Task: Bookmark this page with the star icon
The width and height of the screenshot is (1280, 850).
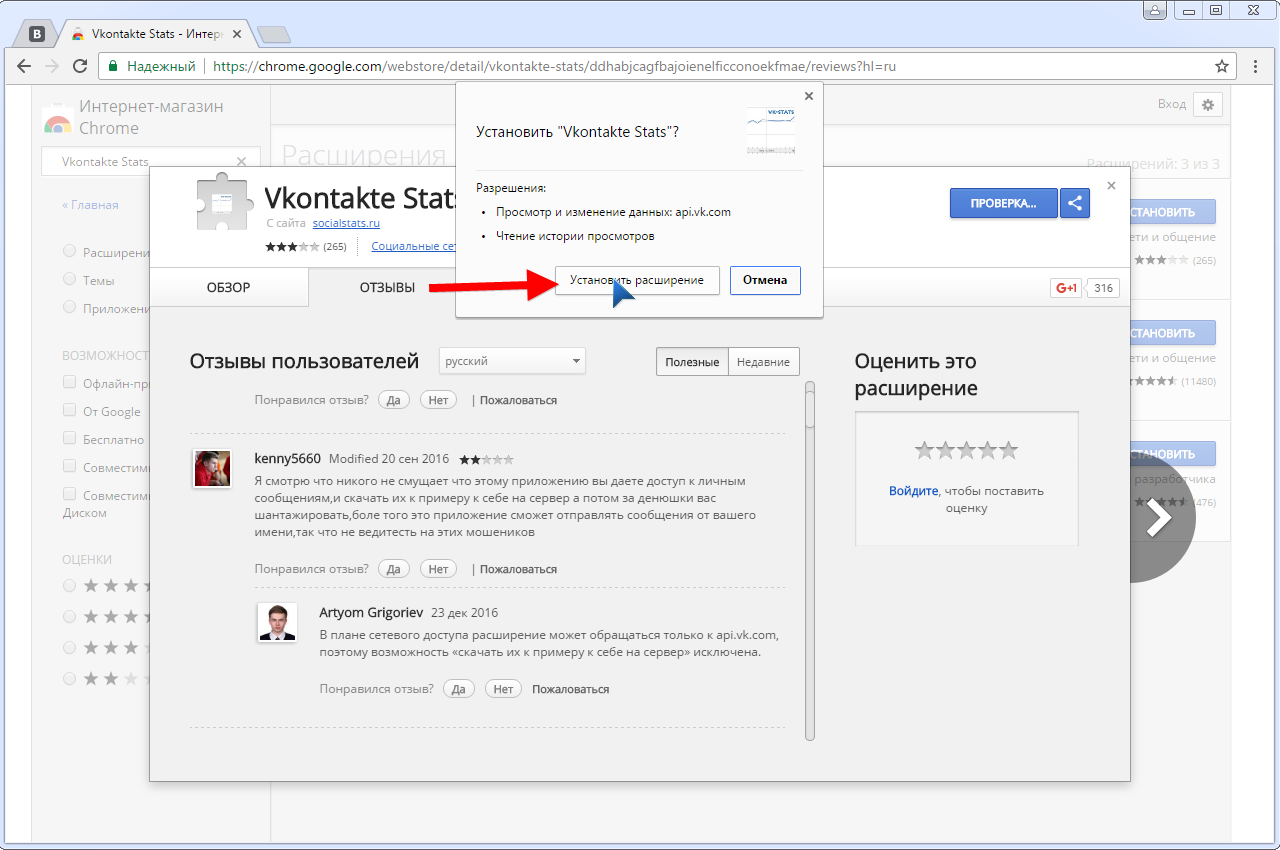Action: click(x=1222, y=66)
